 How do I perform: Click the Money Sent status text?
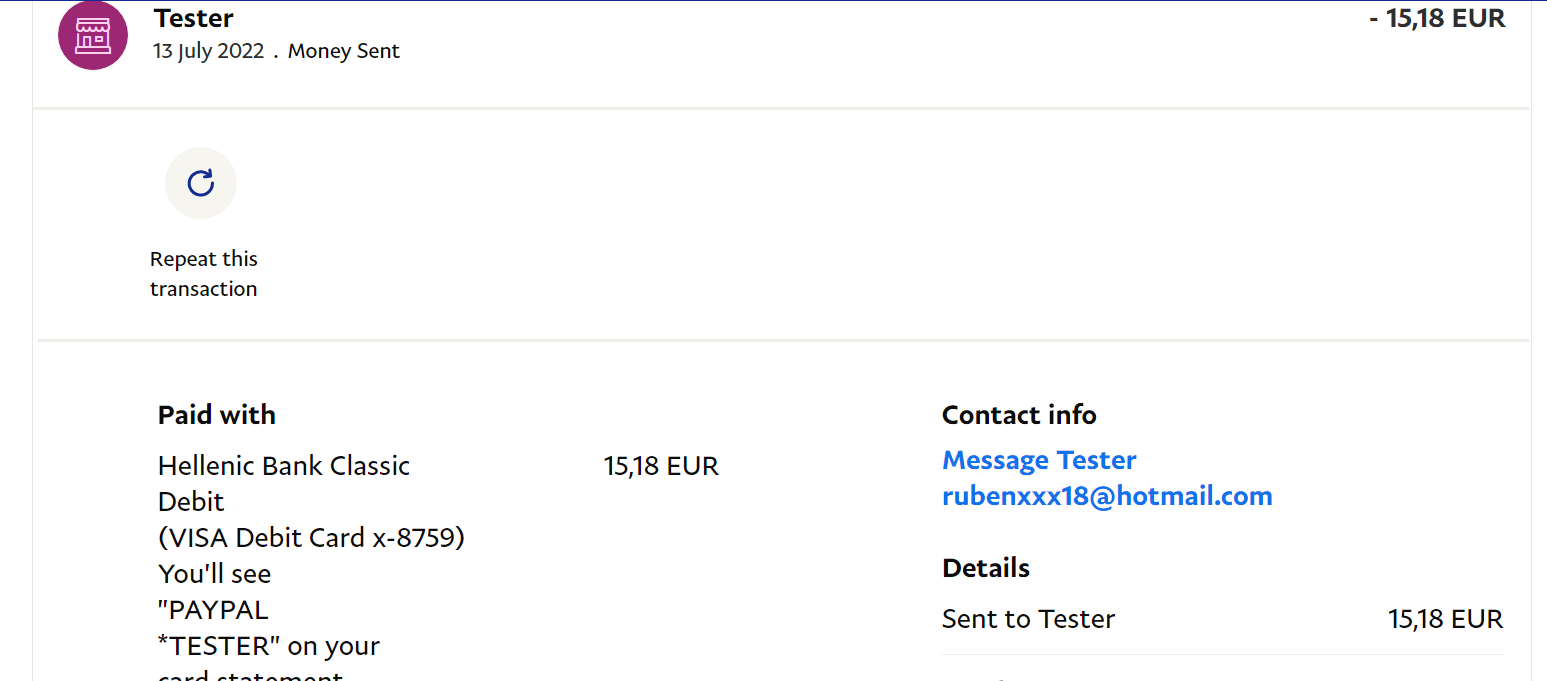pos(344,51)
